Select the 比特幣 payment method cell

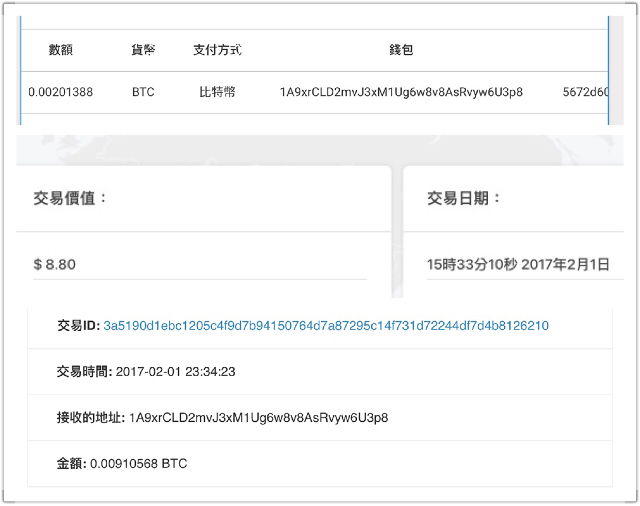click(x=217, y=92)
